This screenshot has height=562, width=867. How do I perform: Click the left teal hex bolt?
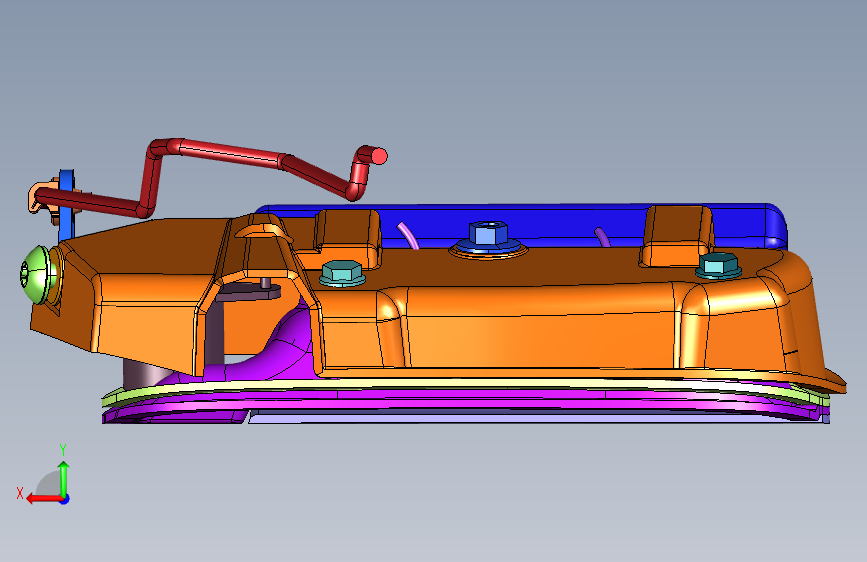click(x=342, y=272)
